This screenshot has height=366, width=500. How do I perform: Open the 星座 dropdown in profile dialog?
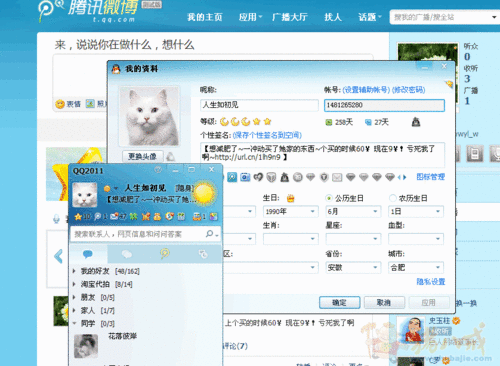[353, 239]
